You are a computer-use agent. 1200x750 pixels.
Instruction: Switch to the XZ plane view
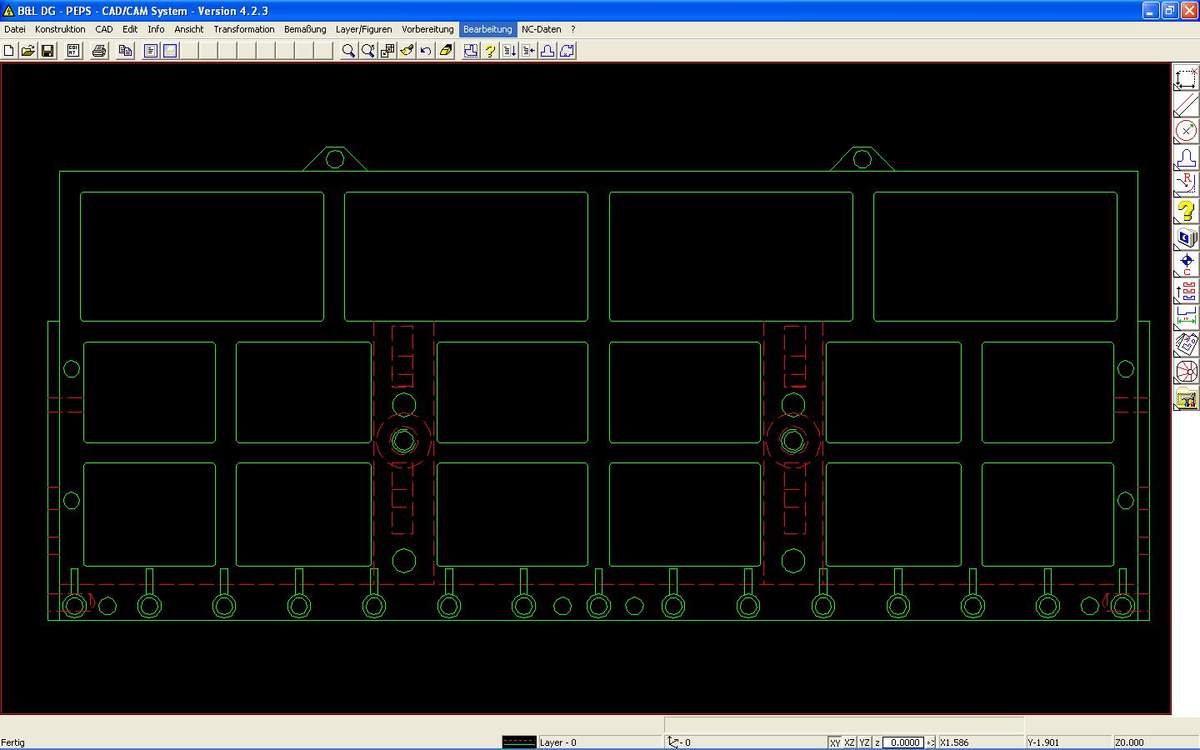click(850, 743)
